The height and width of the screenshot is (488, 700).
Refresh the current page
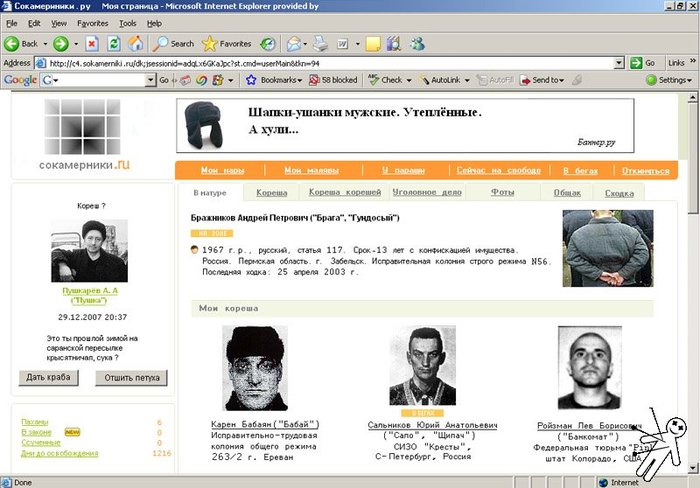pyautogui.click(x=114, y=44)
